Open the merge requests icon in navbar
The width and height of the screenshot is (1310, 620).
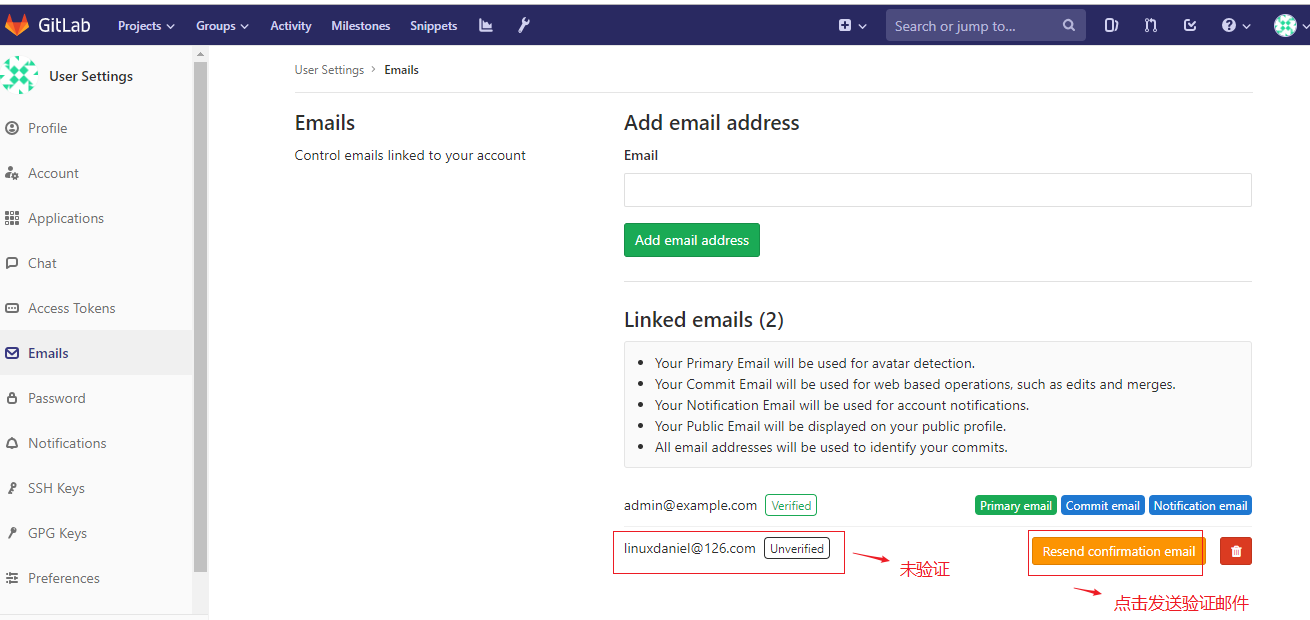point(1151,26)
